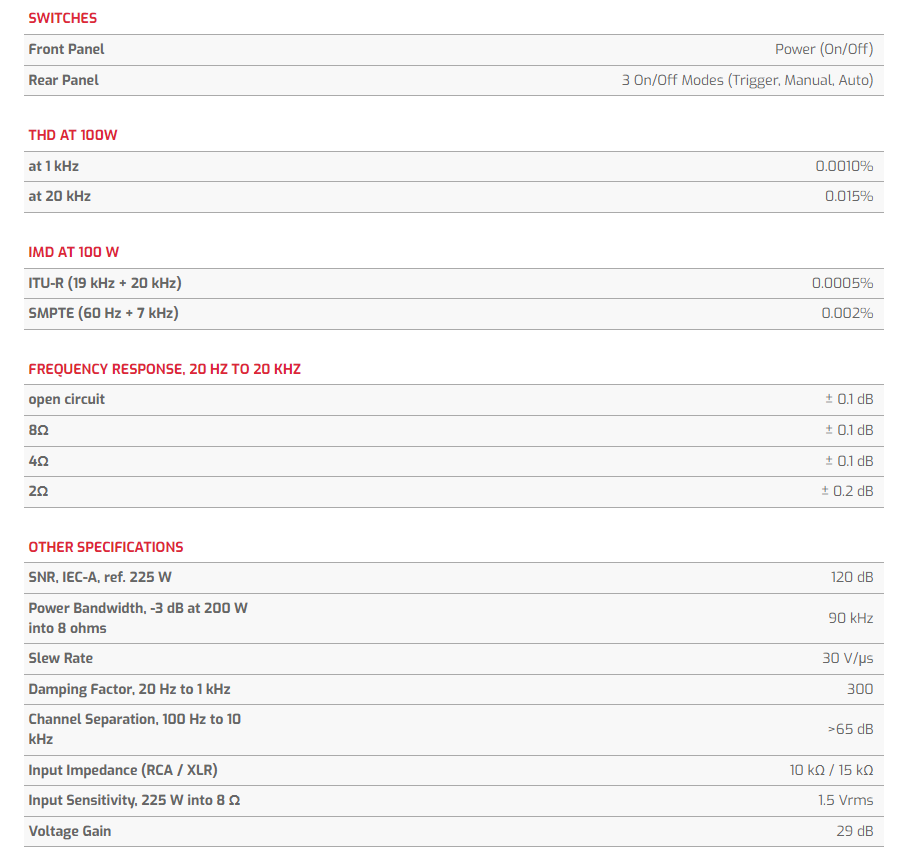Click the Input Impedance (RCA / XLR) label
The image size is (916, 859).
[x=123, y=770]
